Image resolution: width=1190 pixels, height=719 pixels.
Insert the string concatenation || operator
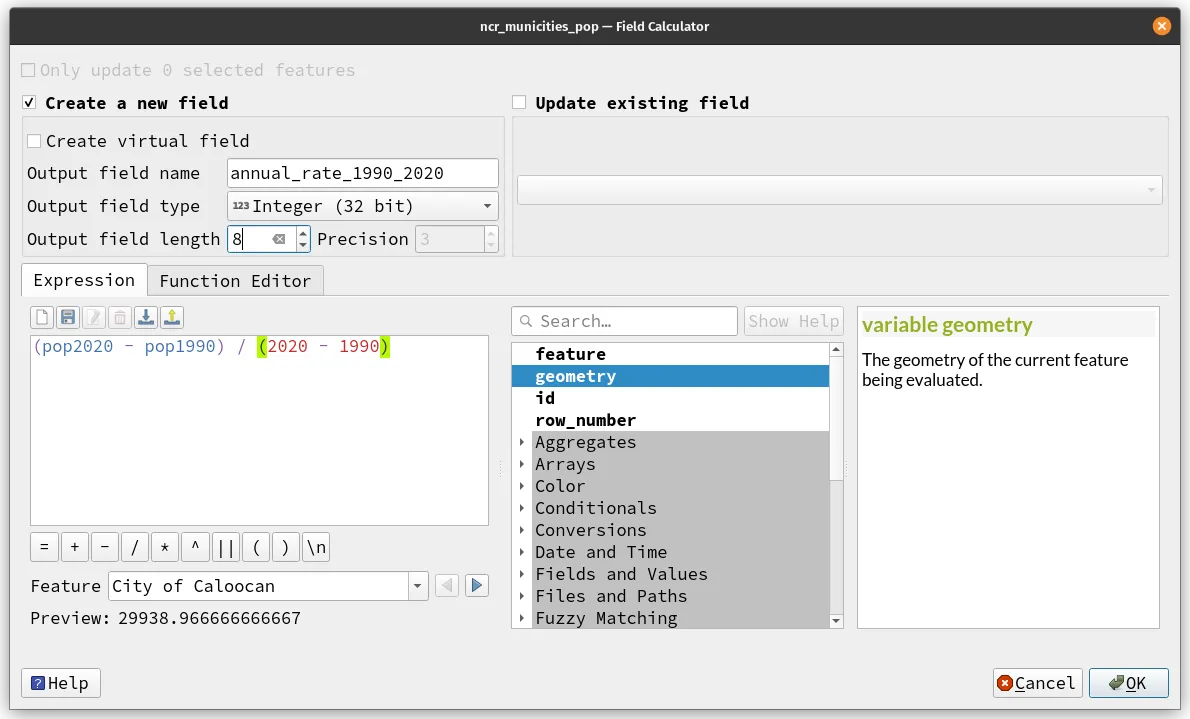tap(226, 547)
